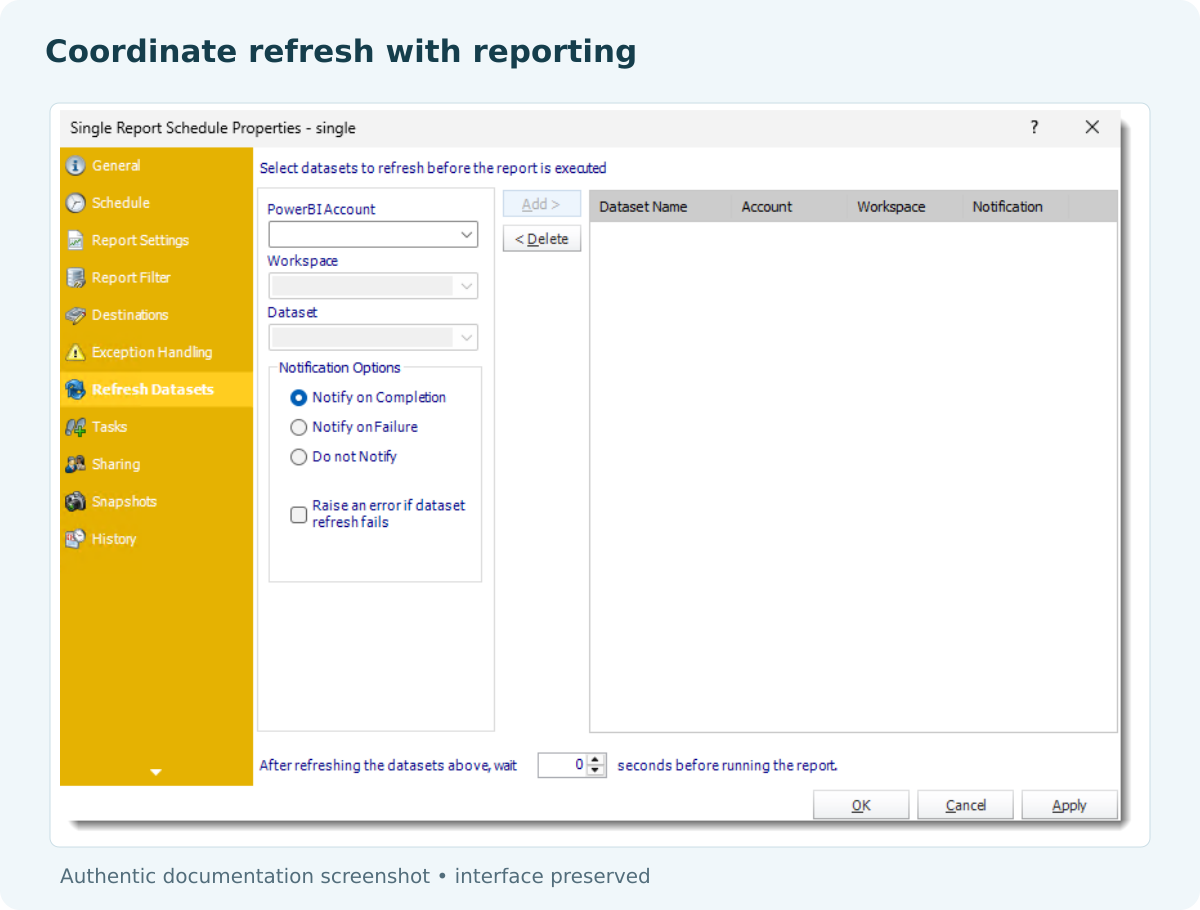Click the Cancel button

click(965, 805)
